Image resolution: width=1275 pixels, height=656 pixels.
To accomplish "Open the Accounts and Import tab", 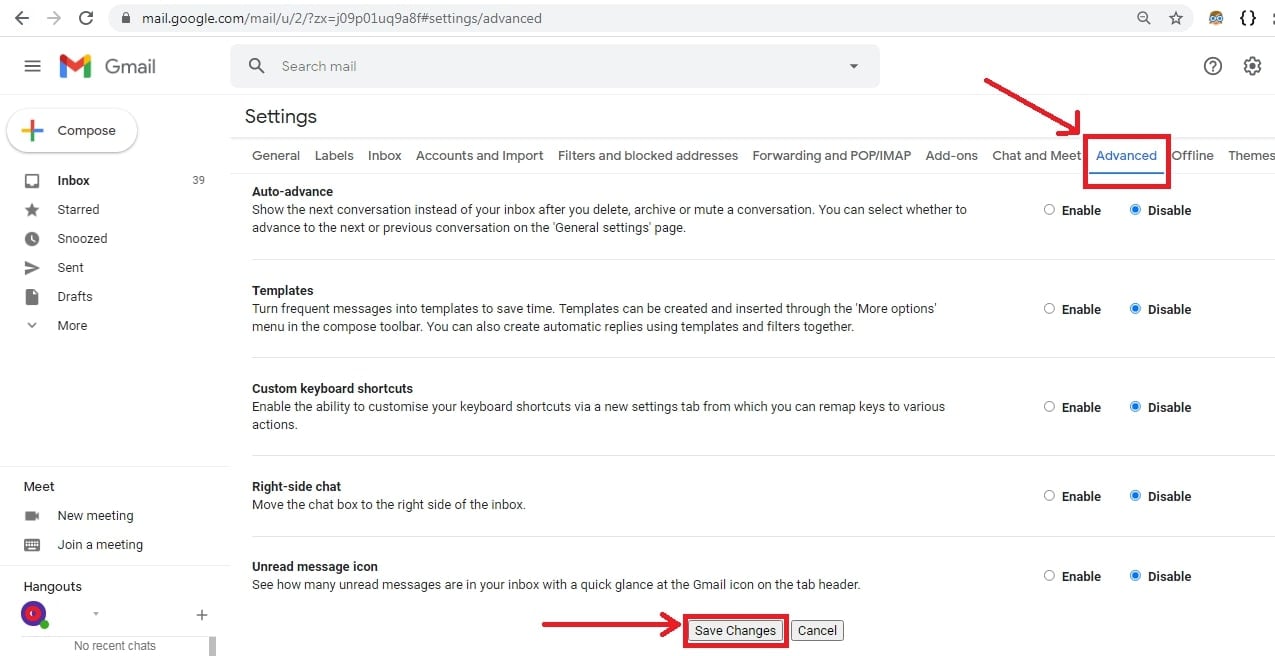I will tap(480, 156).
